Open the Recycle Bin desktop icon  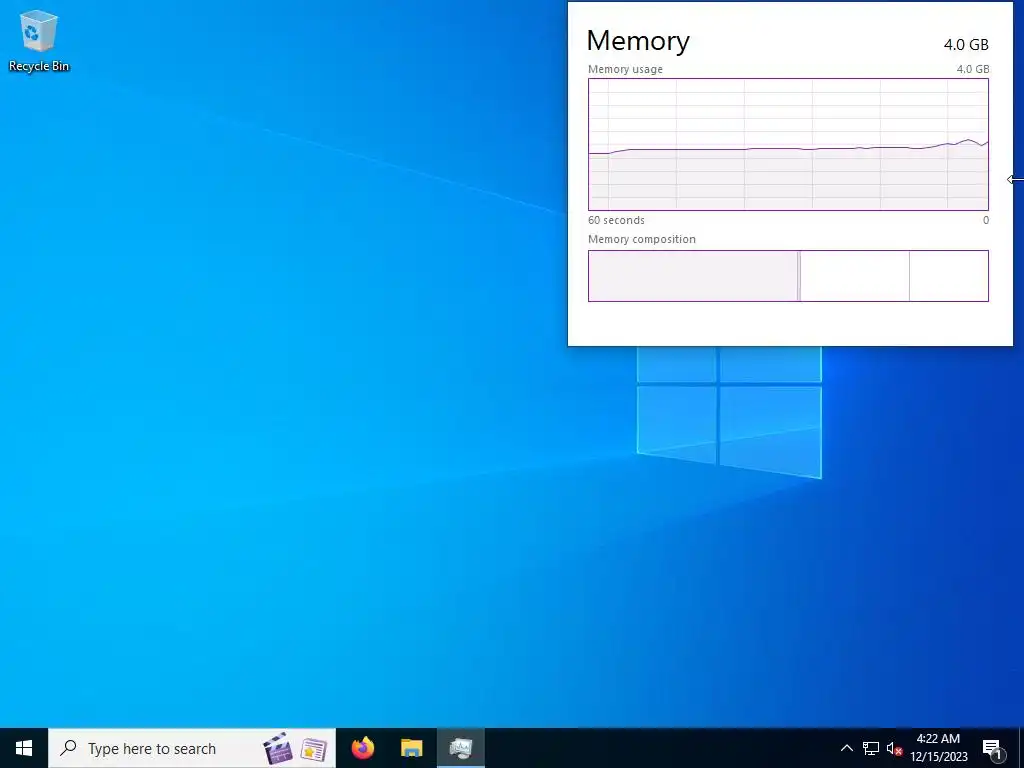click(39, 40)
